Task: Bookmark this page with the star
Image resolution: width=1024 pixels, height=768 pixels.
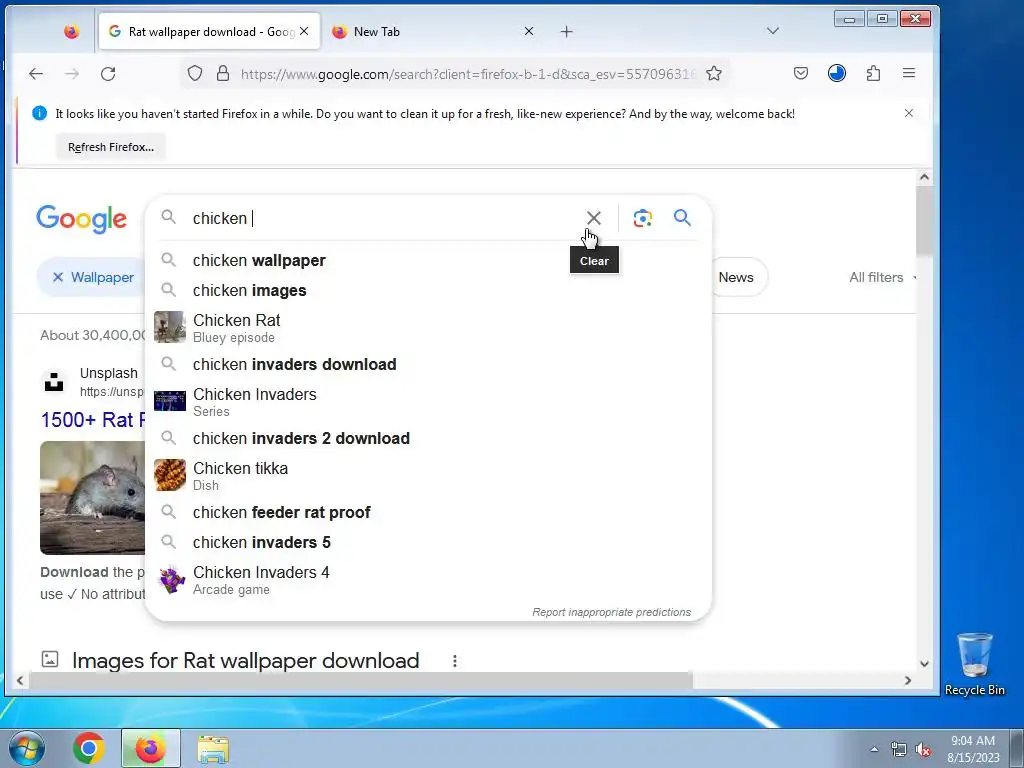Action: click(714, 73)
